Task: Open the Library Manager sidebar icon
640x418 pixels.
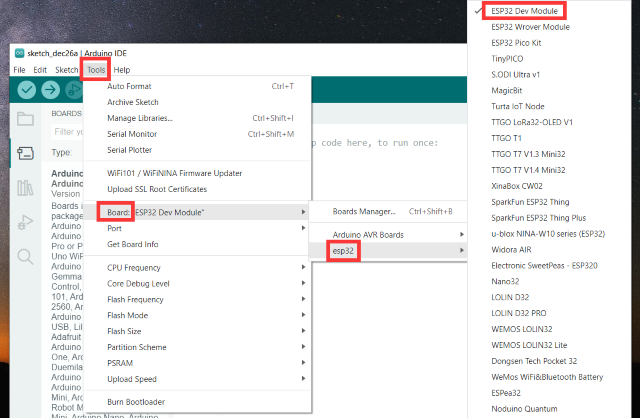Action: (25, 188)
